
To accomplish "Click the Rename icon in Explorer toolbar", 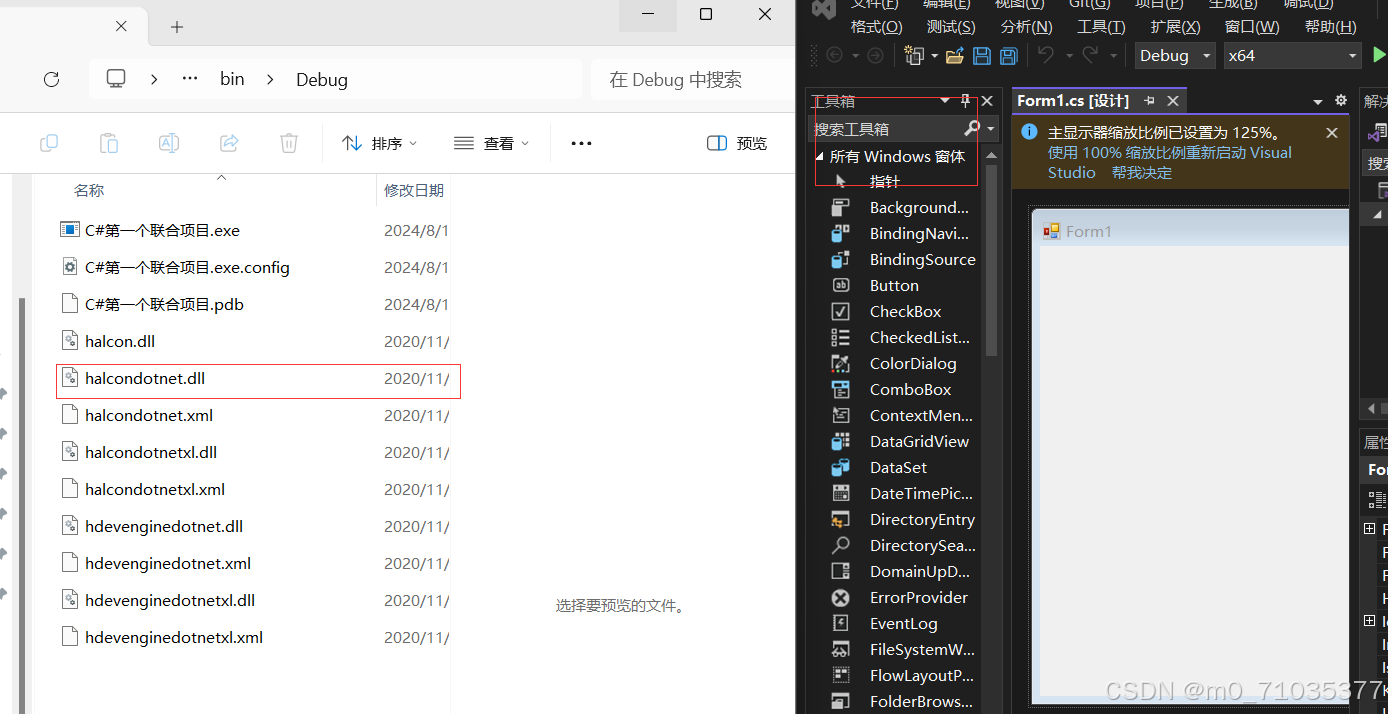I will pos(169,143).
